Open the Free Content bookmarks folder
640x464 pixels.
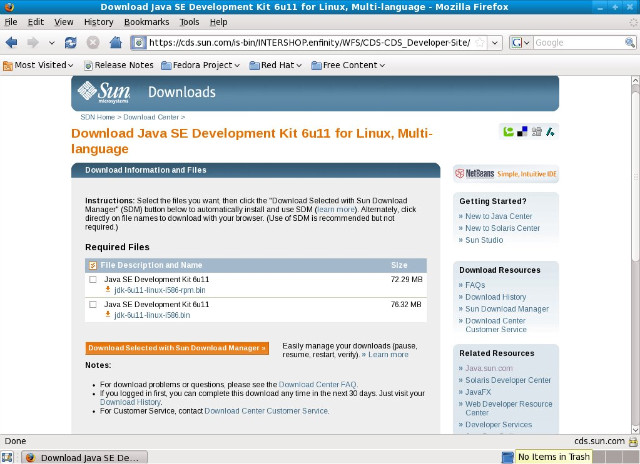pyautogui.click(x=348, y=65)
